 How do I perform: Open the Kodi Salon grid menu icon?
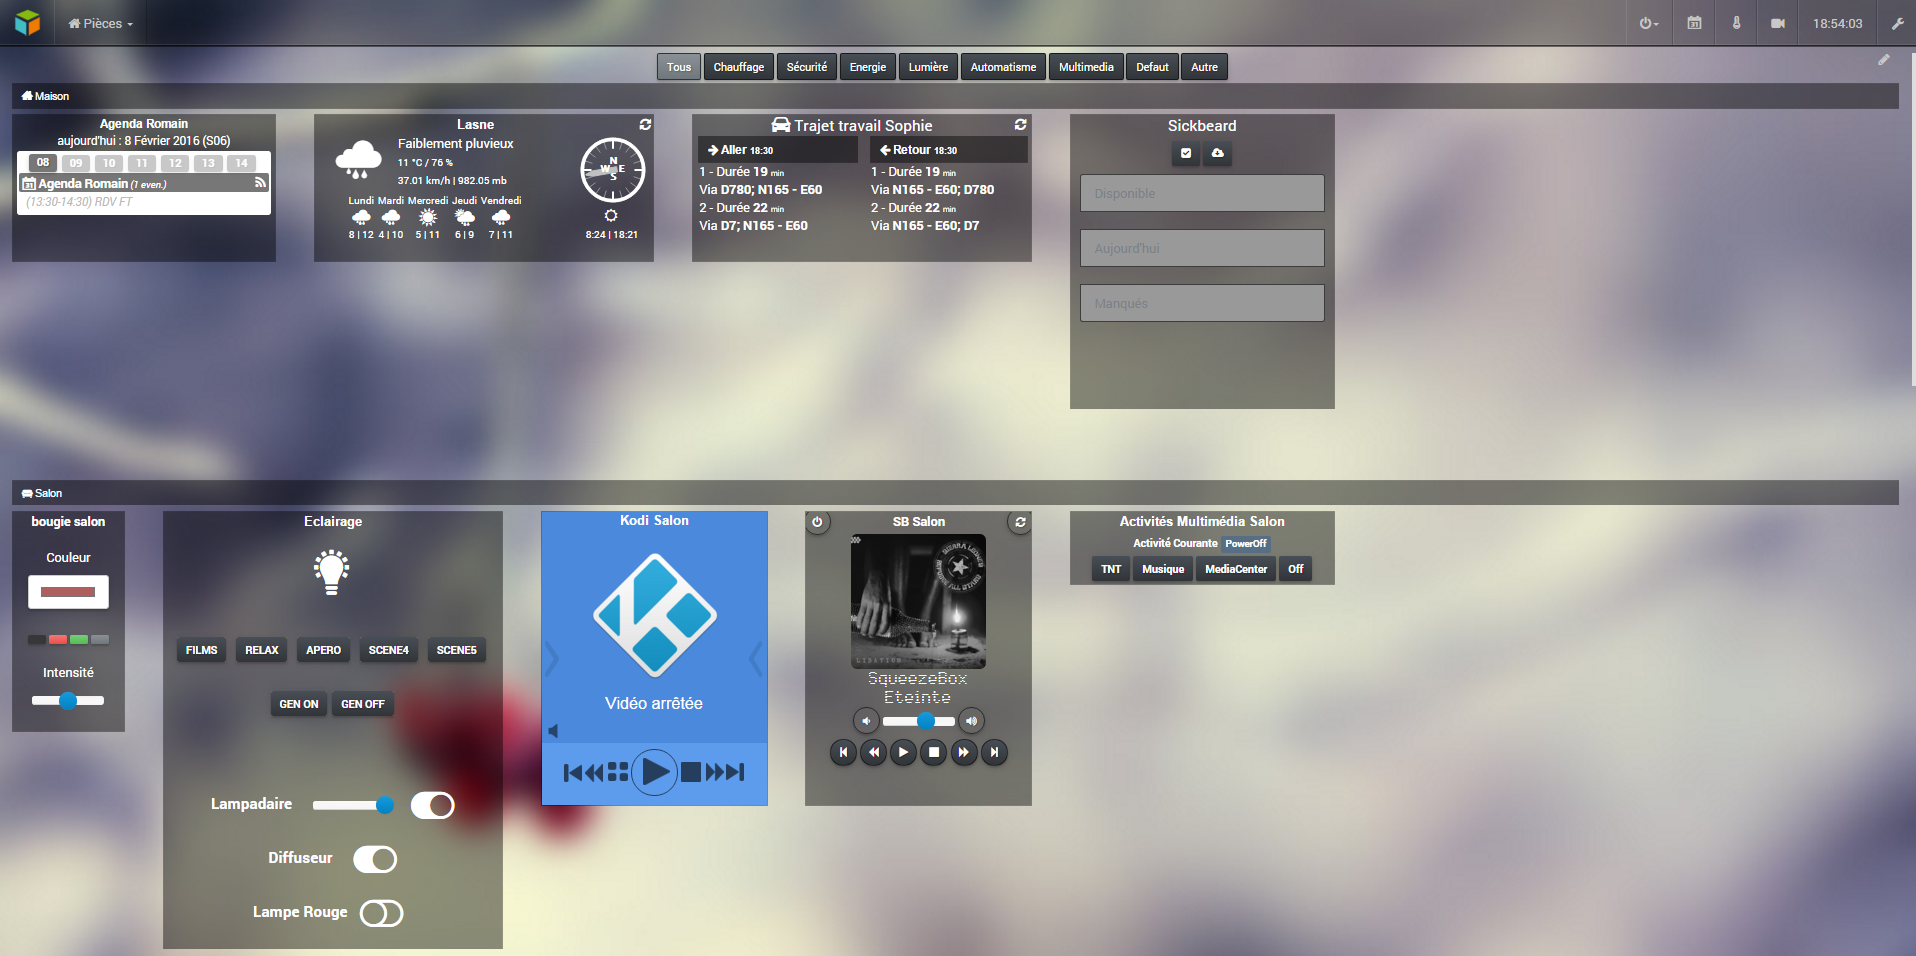click(x=618, y=772)
